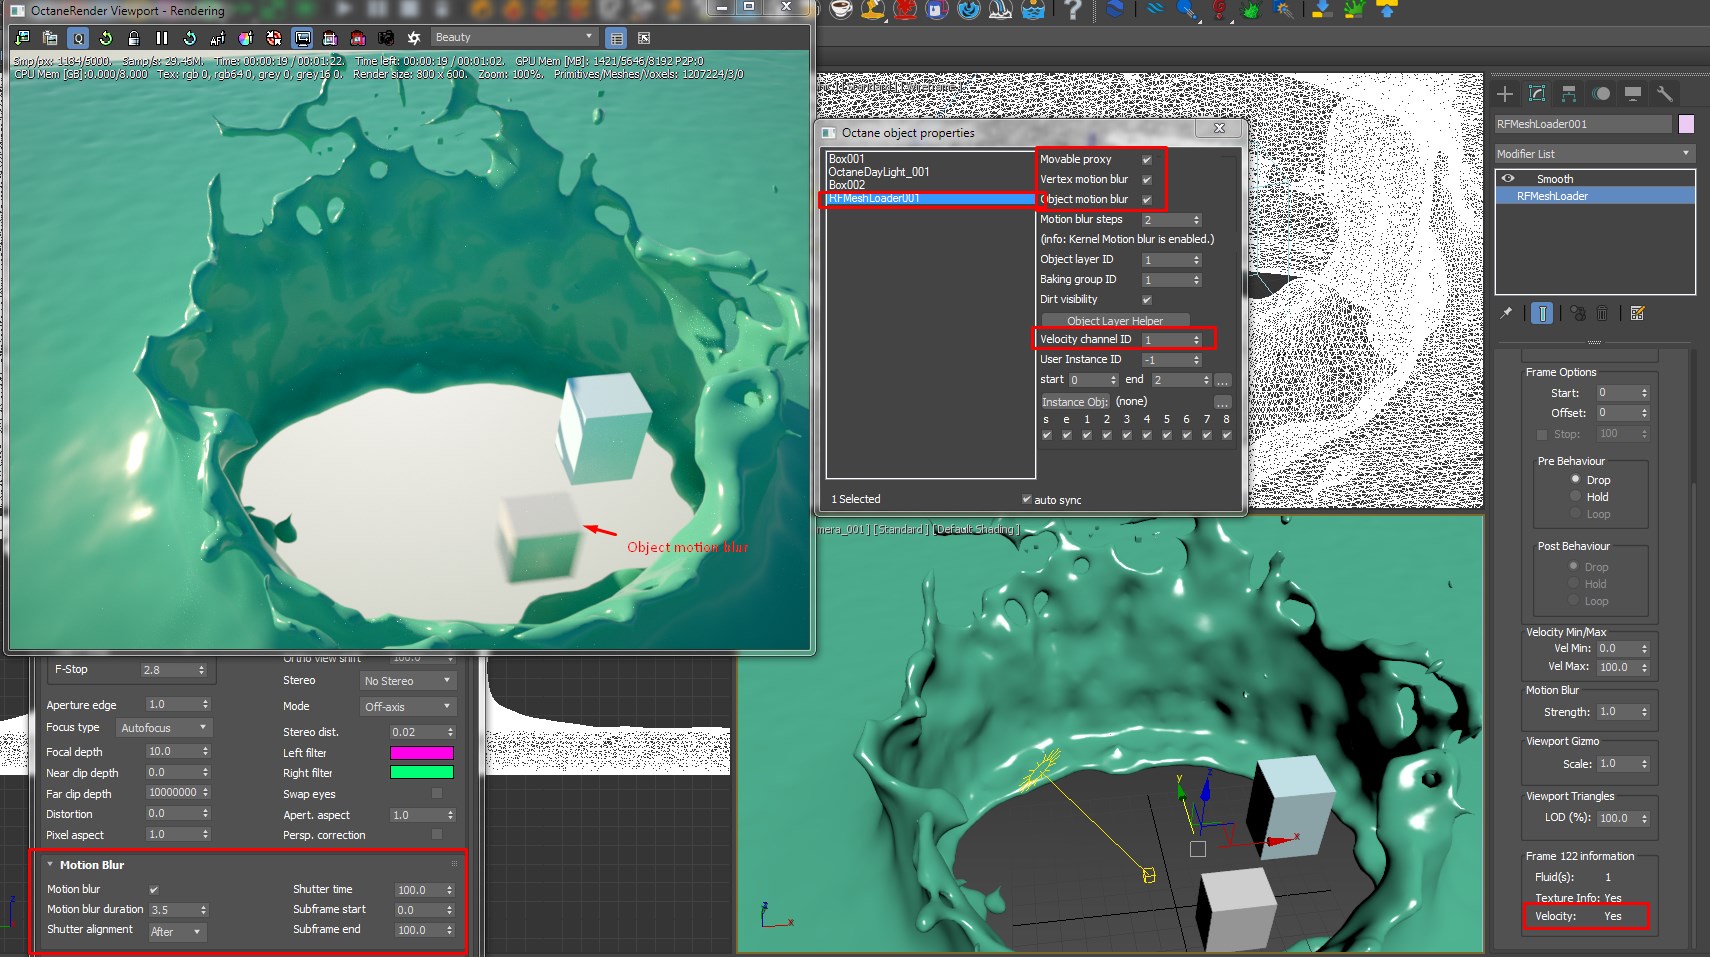Open the Modify tab in command panel
This screenshot has height=957, width=1710.
click(1537, 94)
